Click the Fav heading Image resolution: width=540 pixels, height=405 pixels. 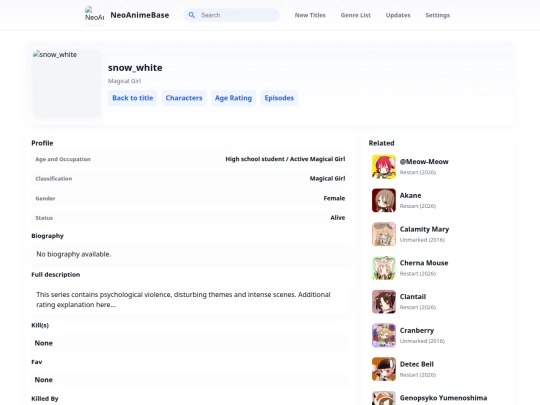tap(37, 362)
